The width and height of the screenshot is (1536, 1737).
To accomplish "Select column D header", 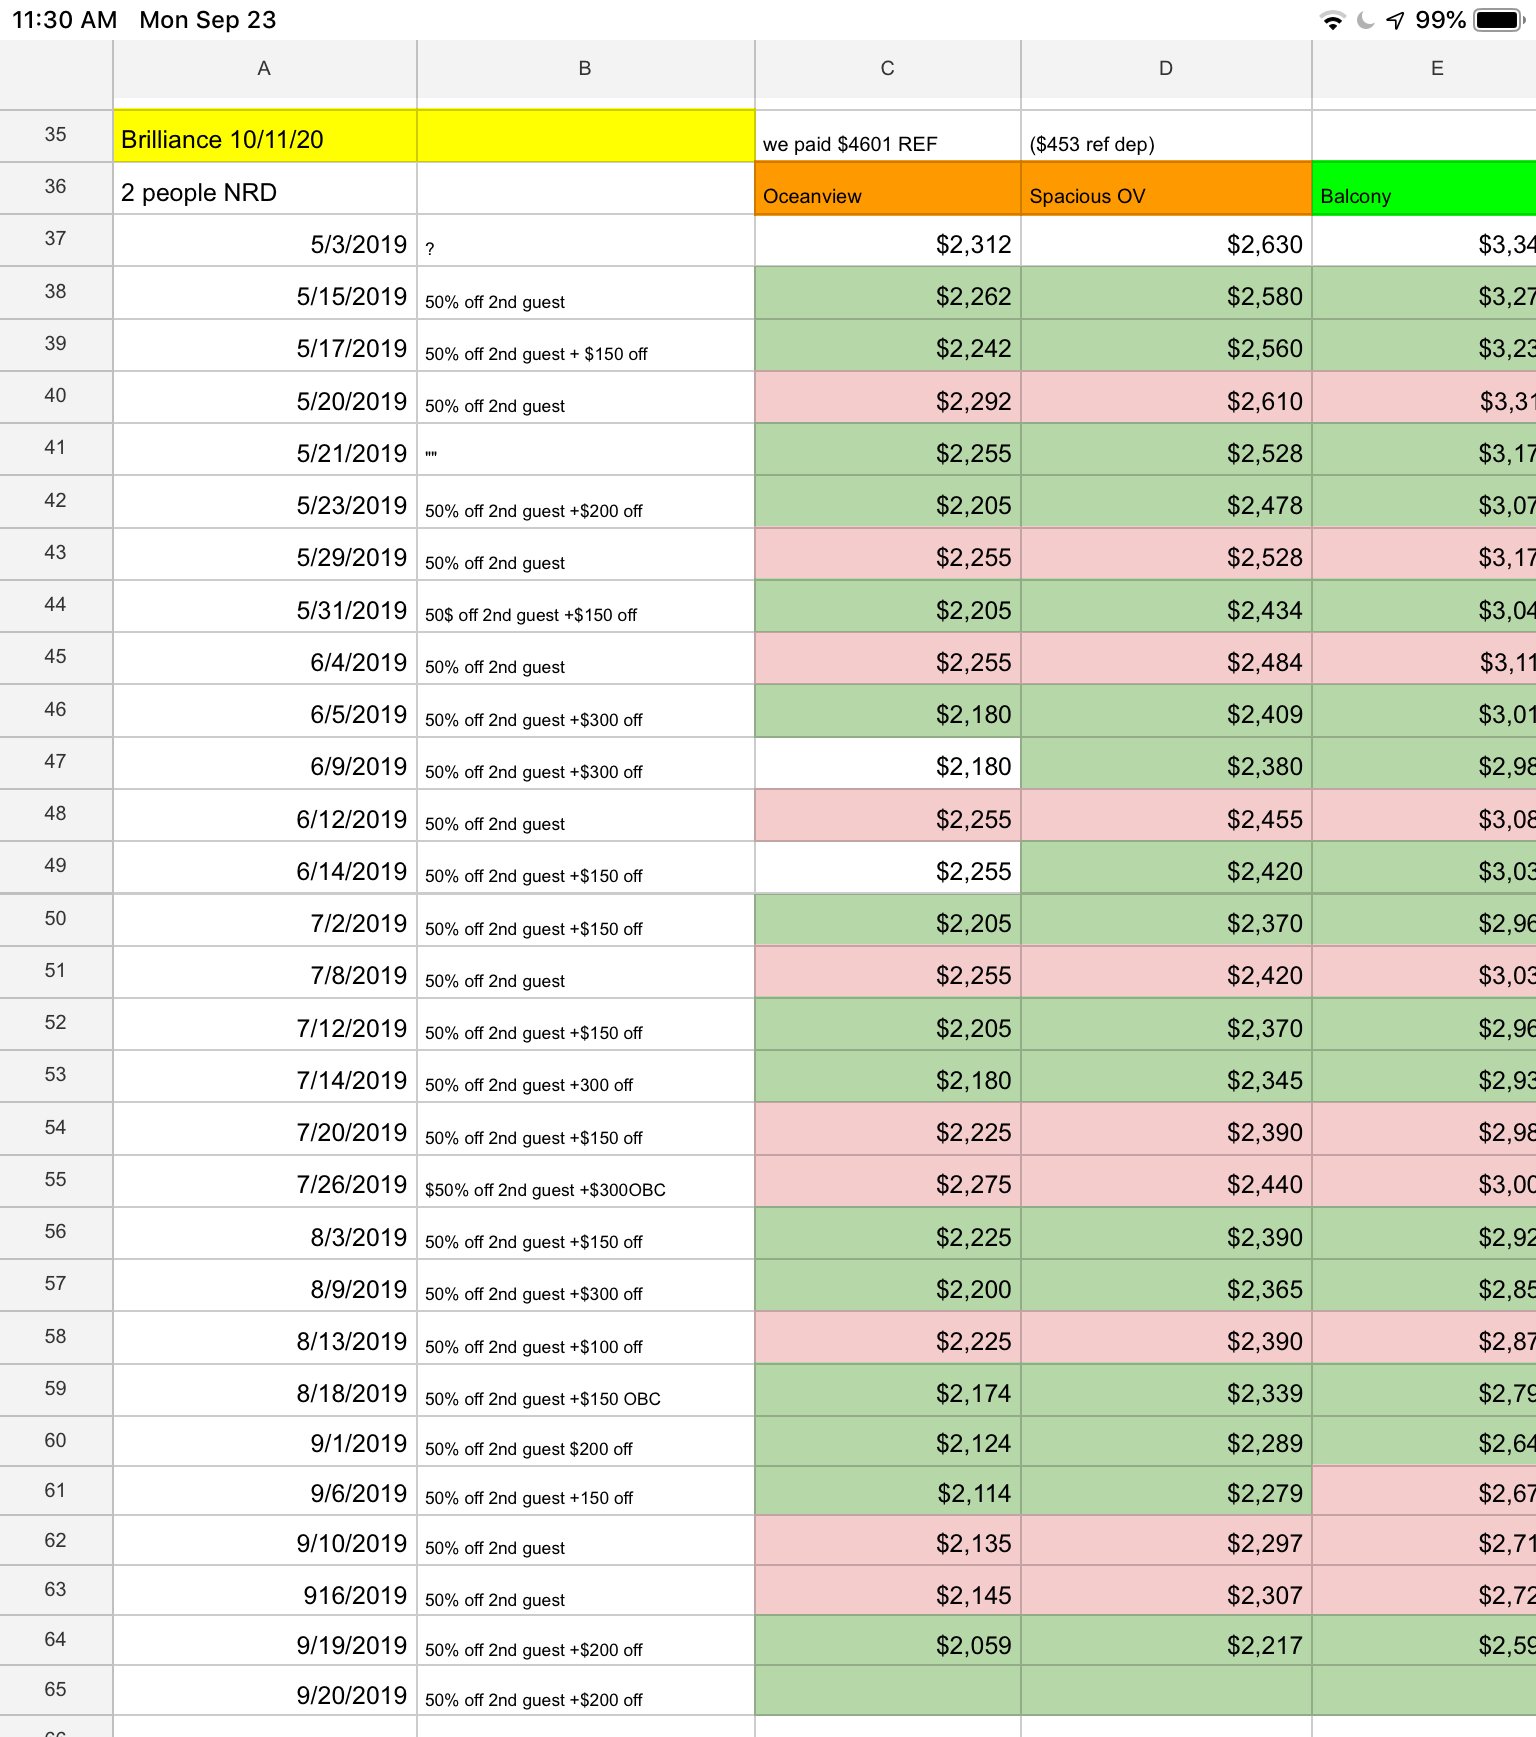I will point(1166,69).
